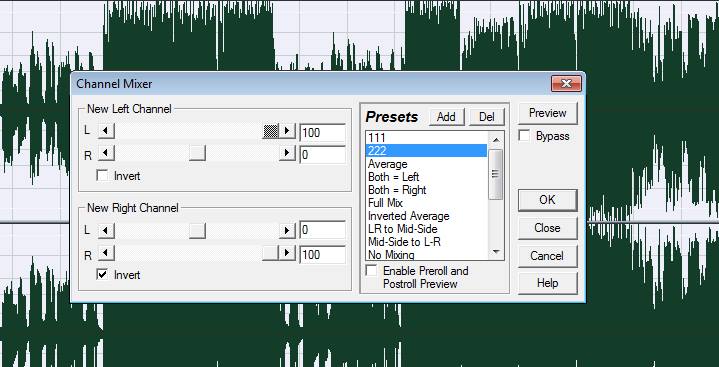Enable Preroll and Postroll Preview checkbox

pos(372,271)
